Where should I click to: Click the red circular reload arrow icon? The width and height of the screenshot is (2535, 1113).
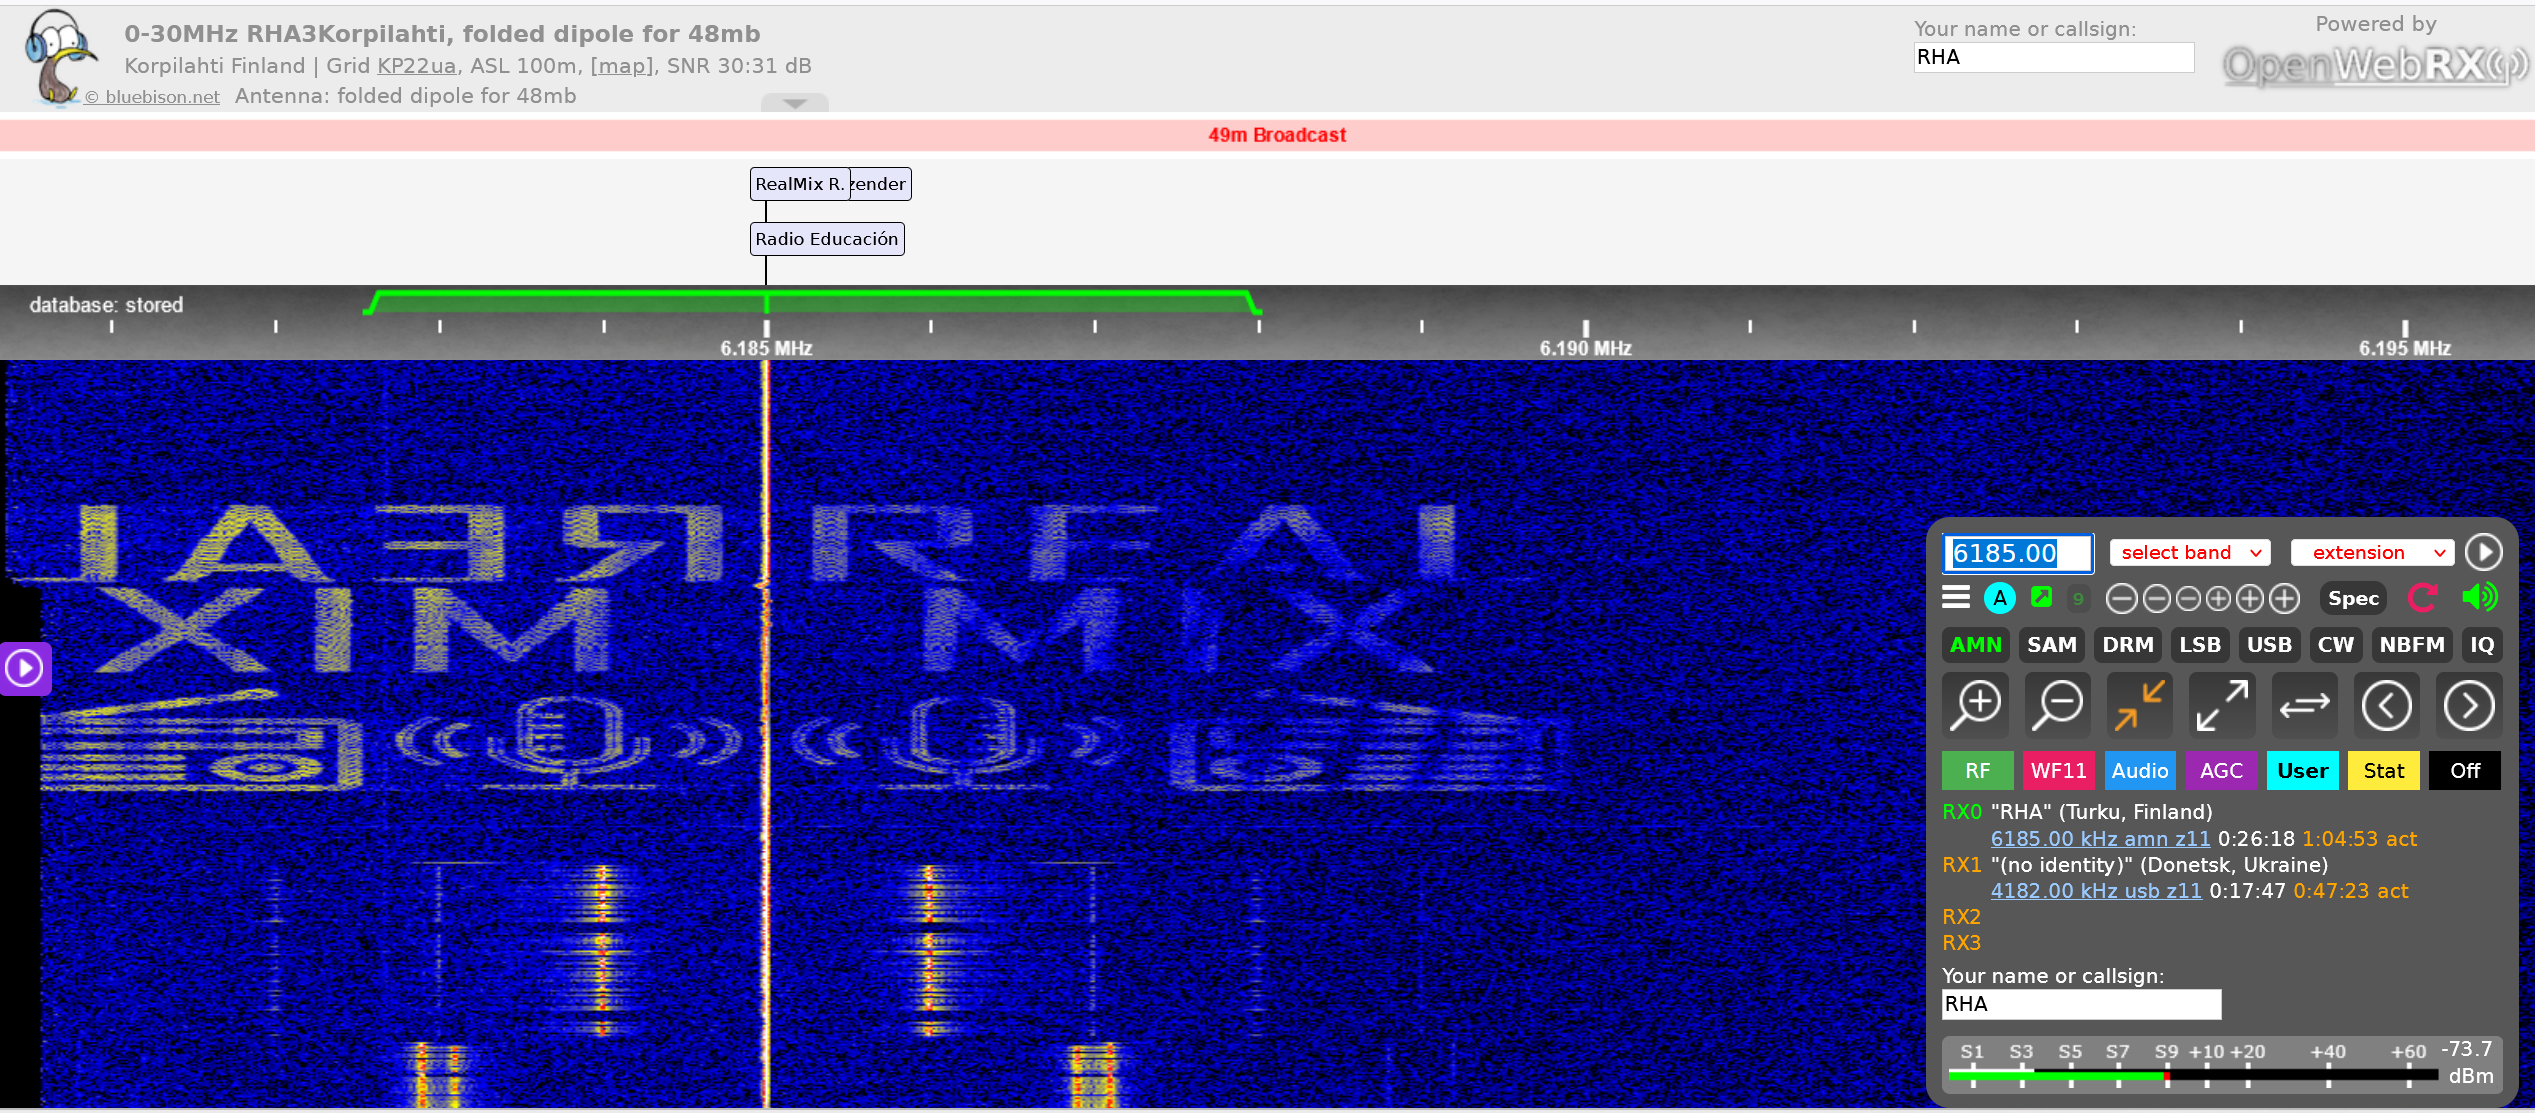click(x=2423, y=598)
